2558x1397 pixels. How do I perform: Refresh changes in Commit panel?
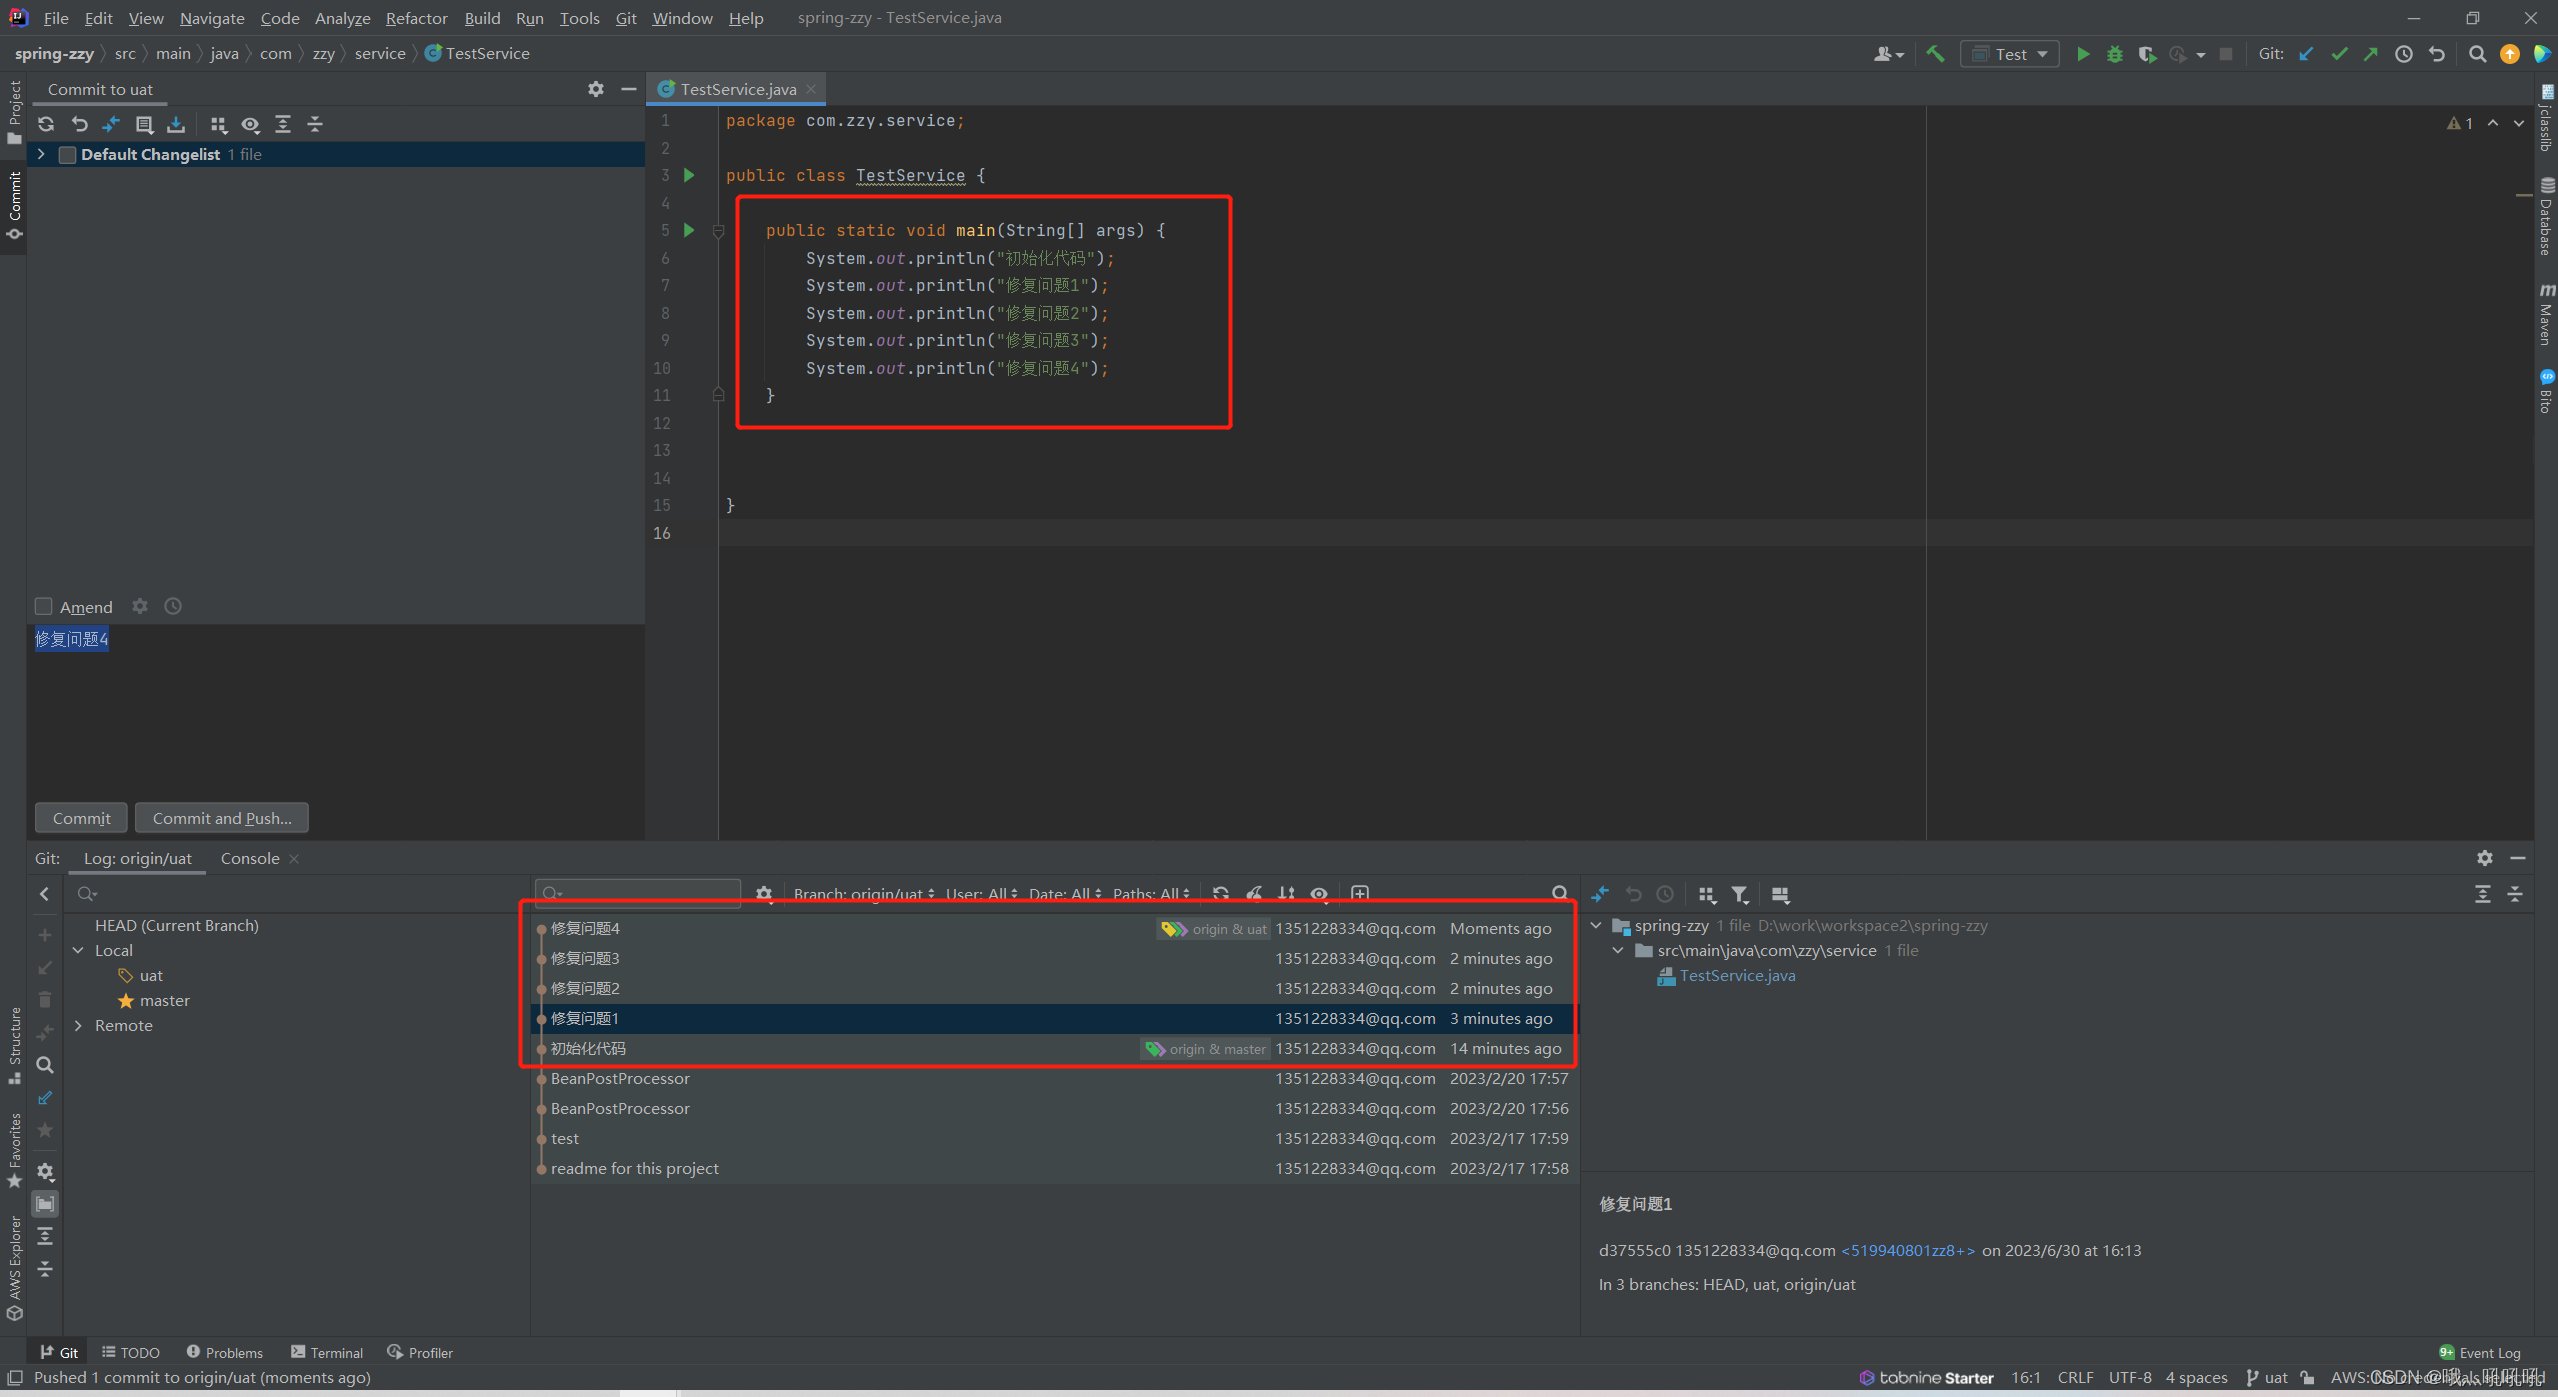click(46, 124)
